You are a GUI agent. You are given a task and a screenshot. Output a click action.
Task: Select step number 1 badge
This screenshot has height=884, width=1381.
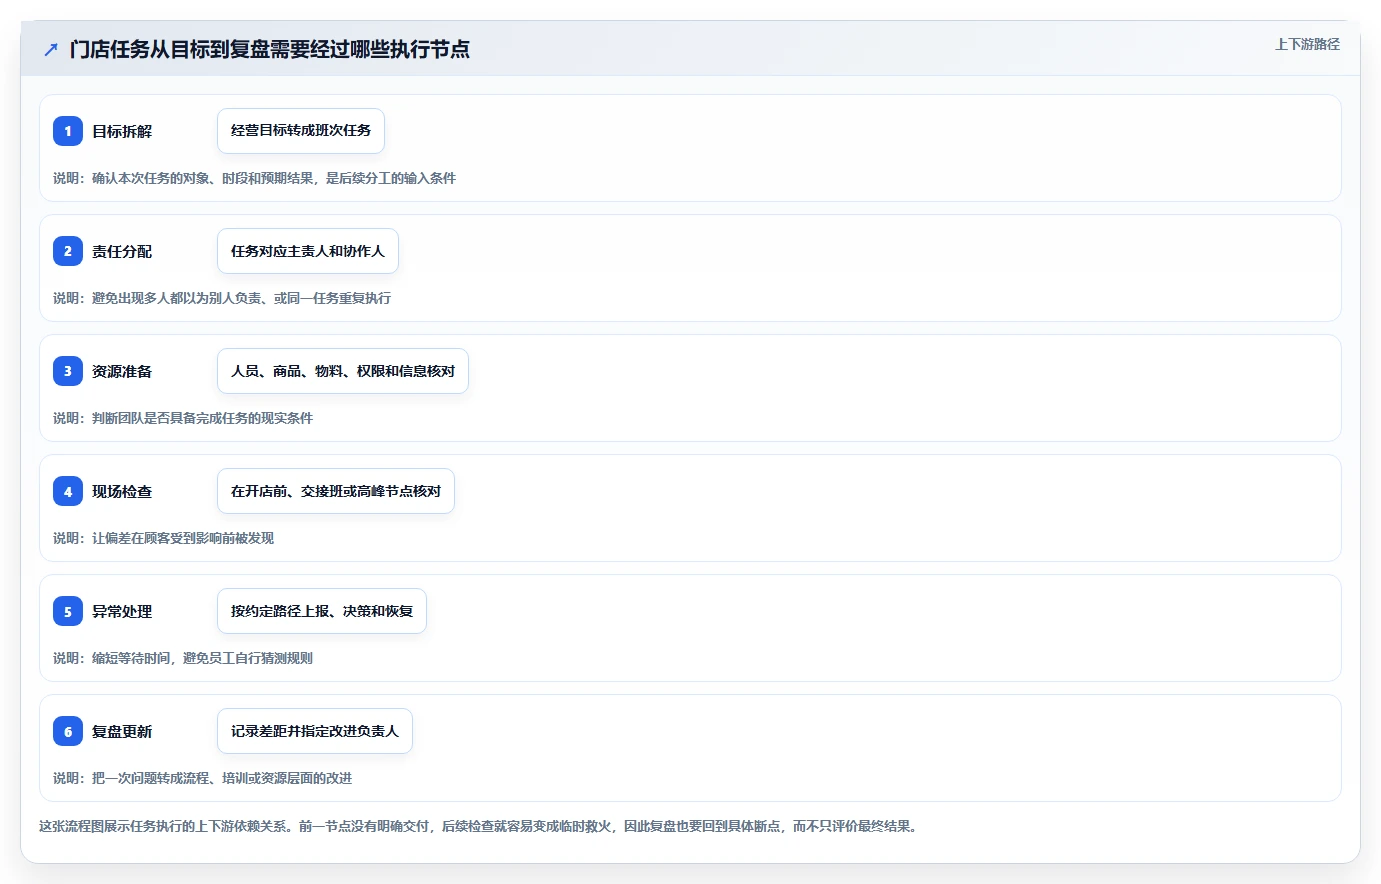point(68,131)
